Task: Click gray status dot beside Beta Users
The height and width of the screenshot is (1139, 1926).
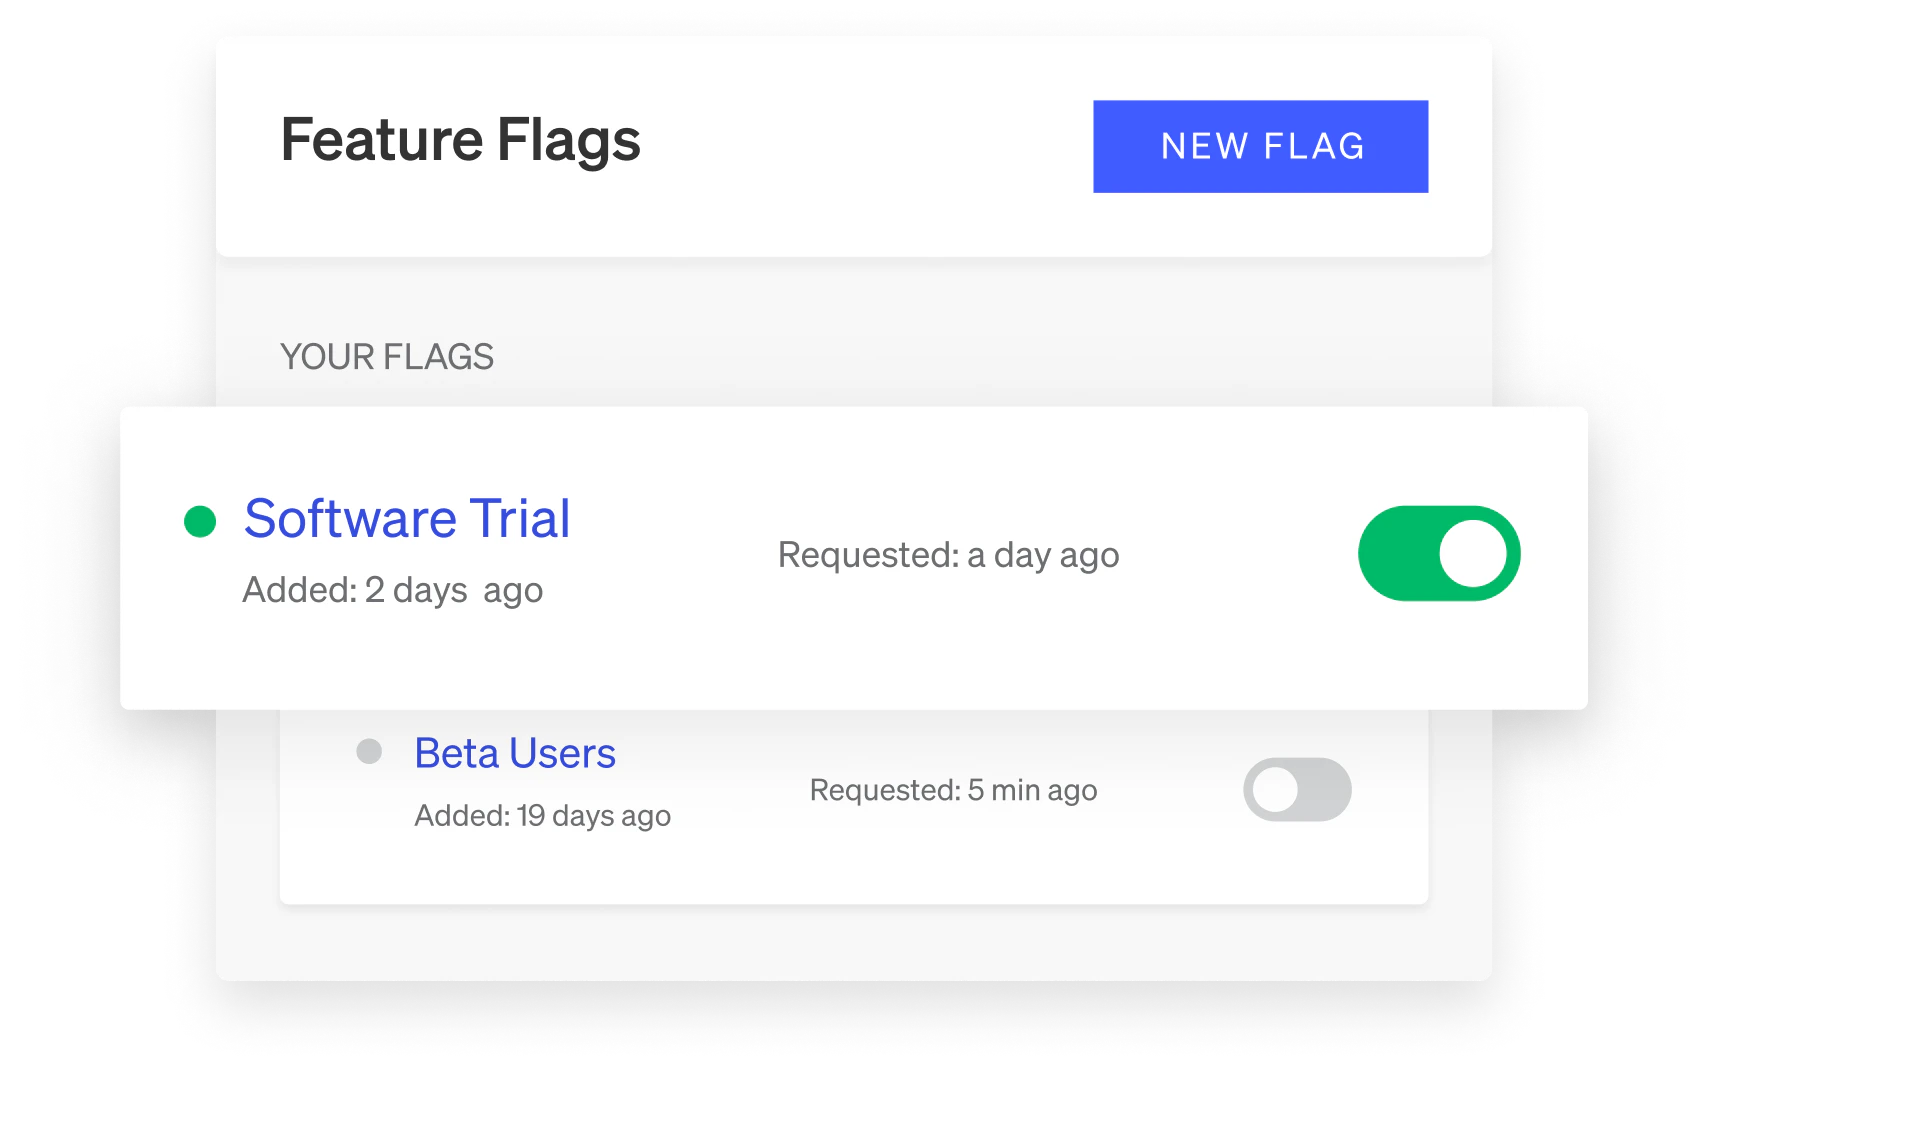Action: click(369, 751)
